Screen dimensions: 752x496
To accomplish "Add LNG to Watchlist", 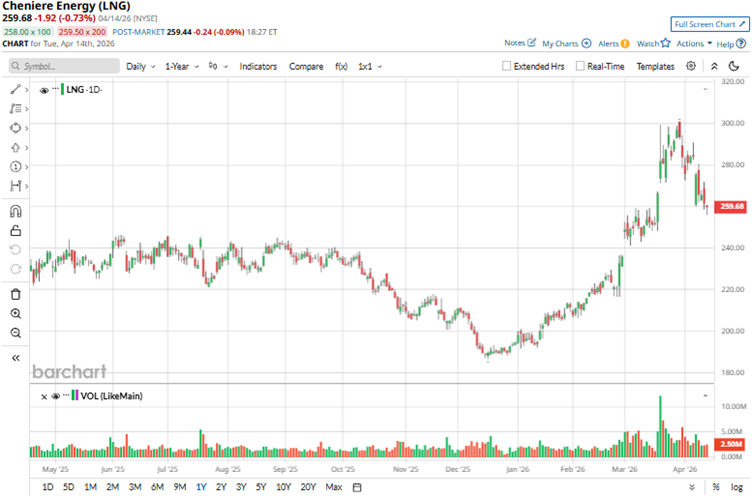I will click(x=653, y=43).
